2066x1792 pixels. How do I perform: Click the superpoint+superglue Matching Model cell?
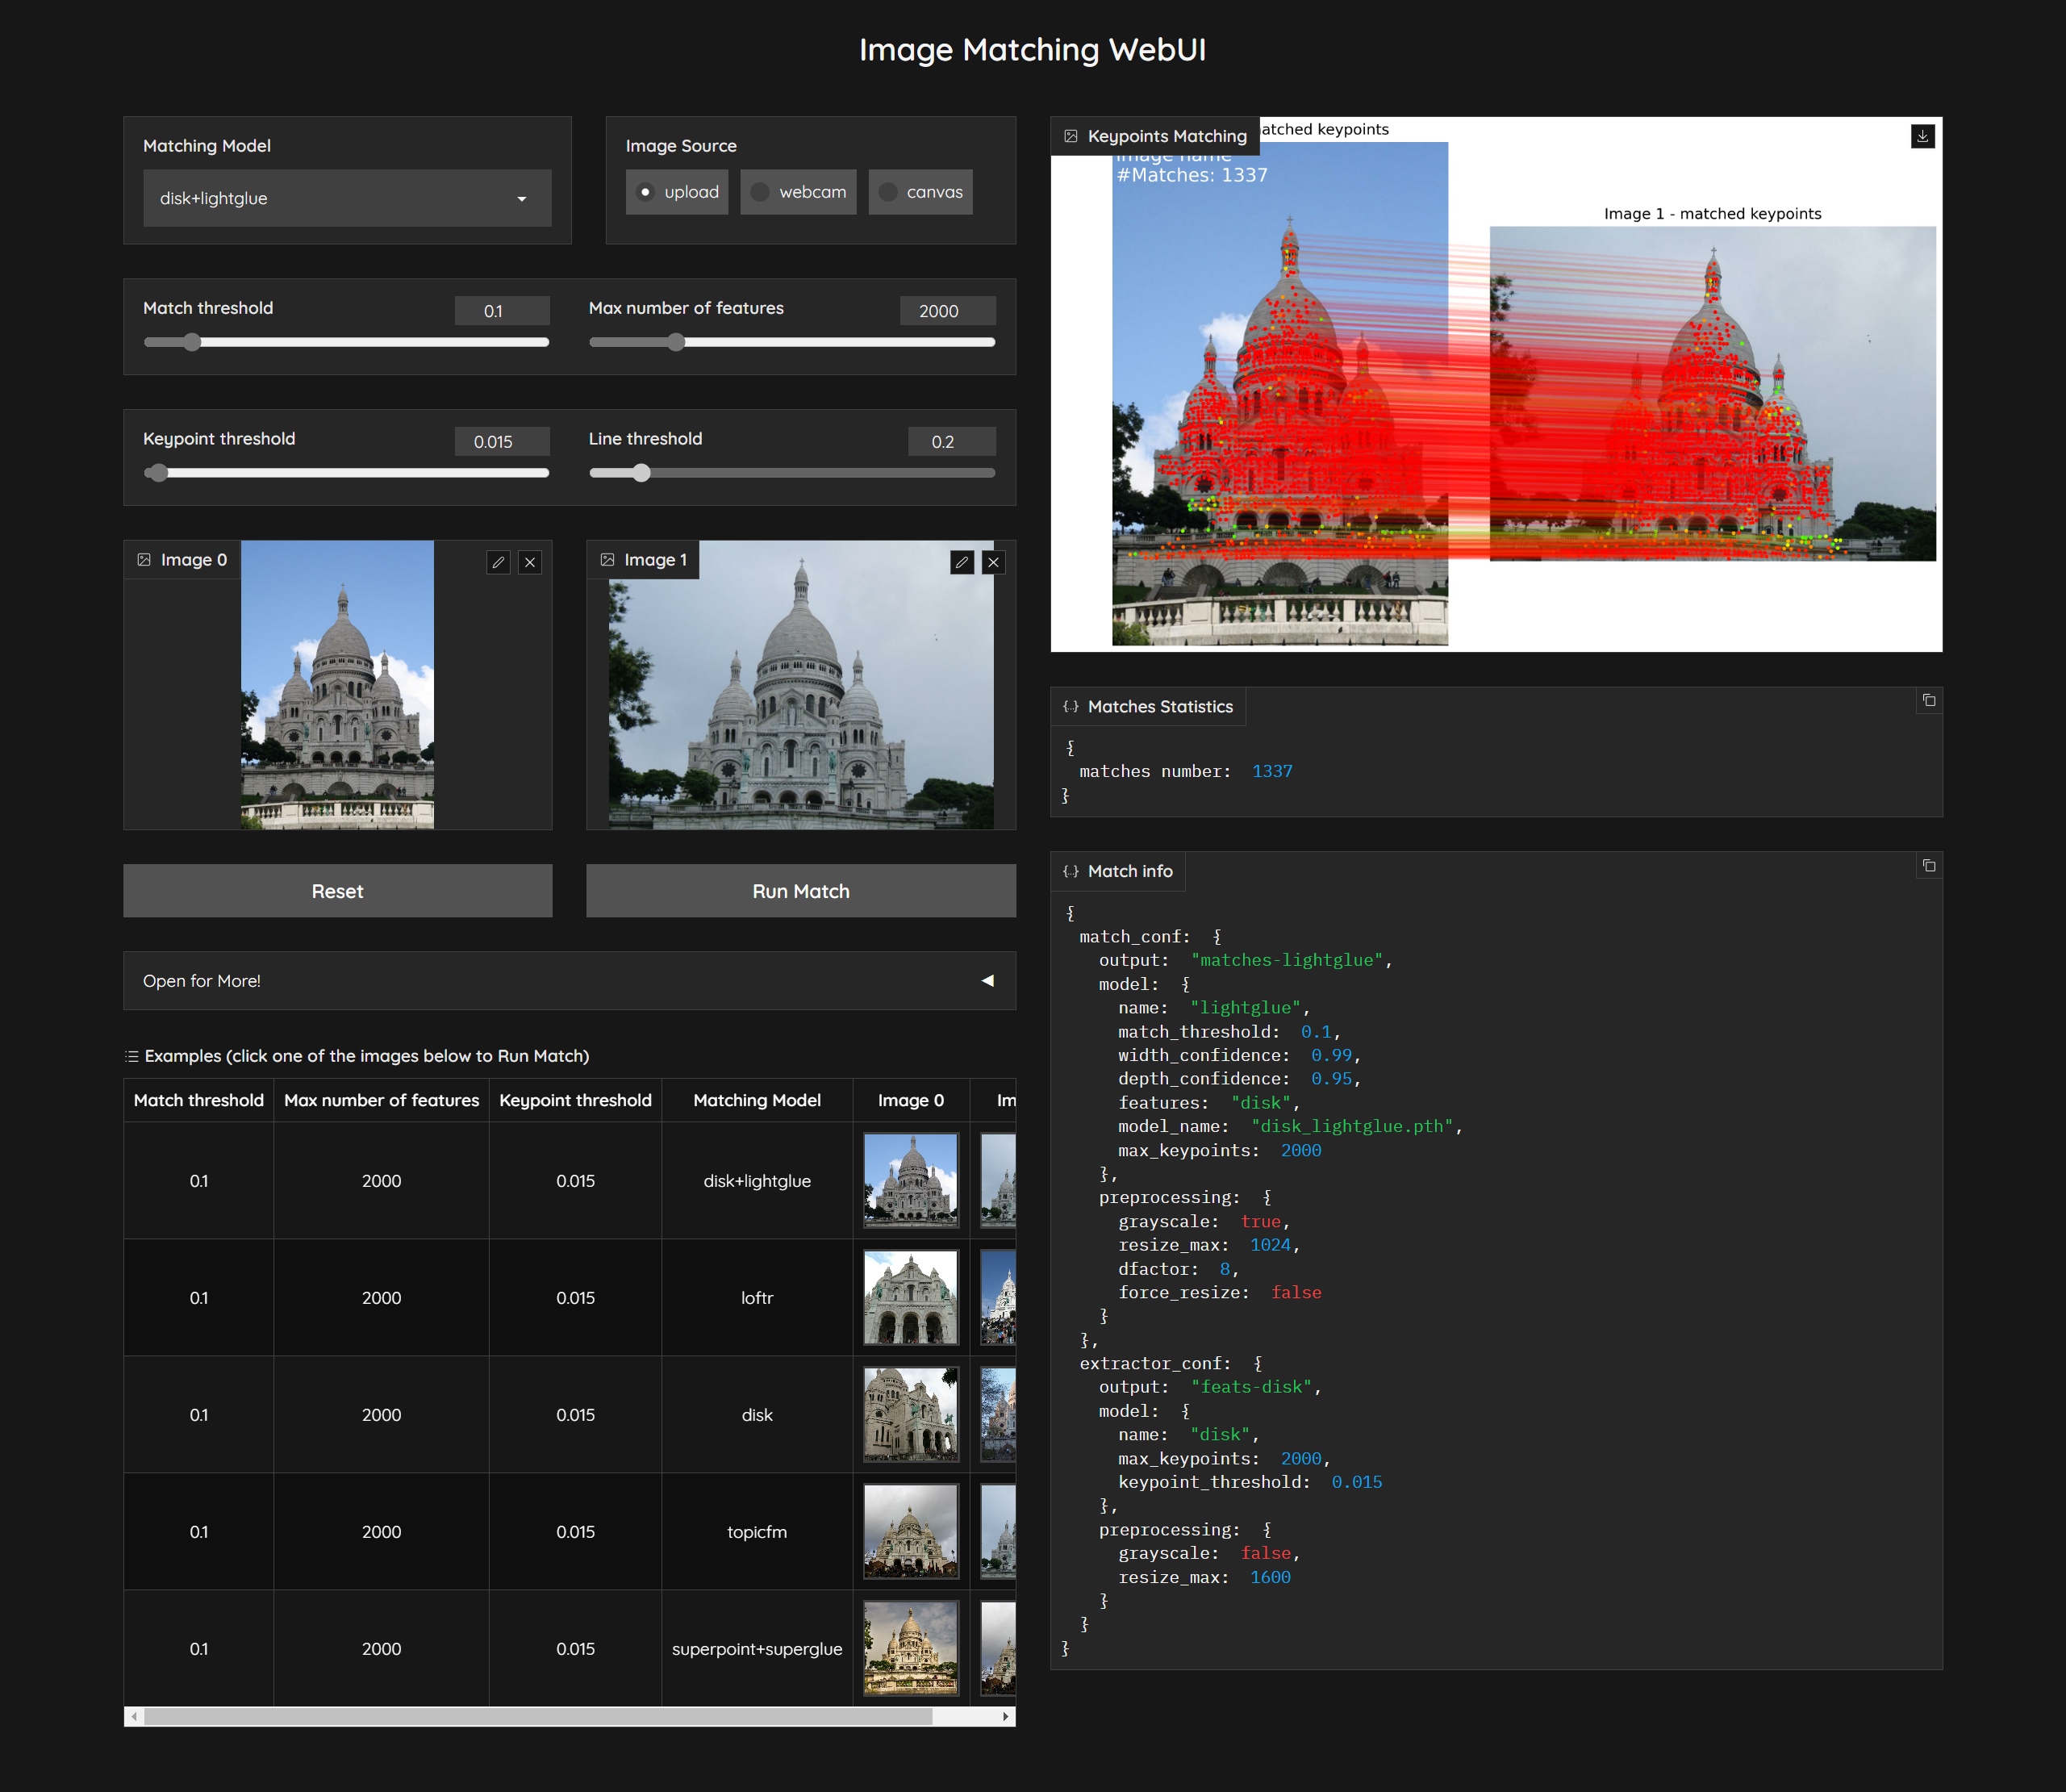click(757, 1649)
